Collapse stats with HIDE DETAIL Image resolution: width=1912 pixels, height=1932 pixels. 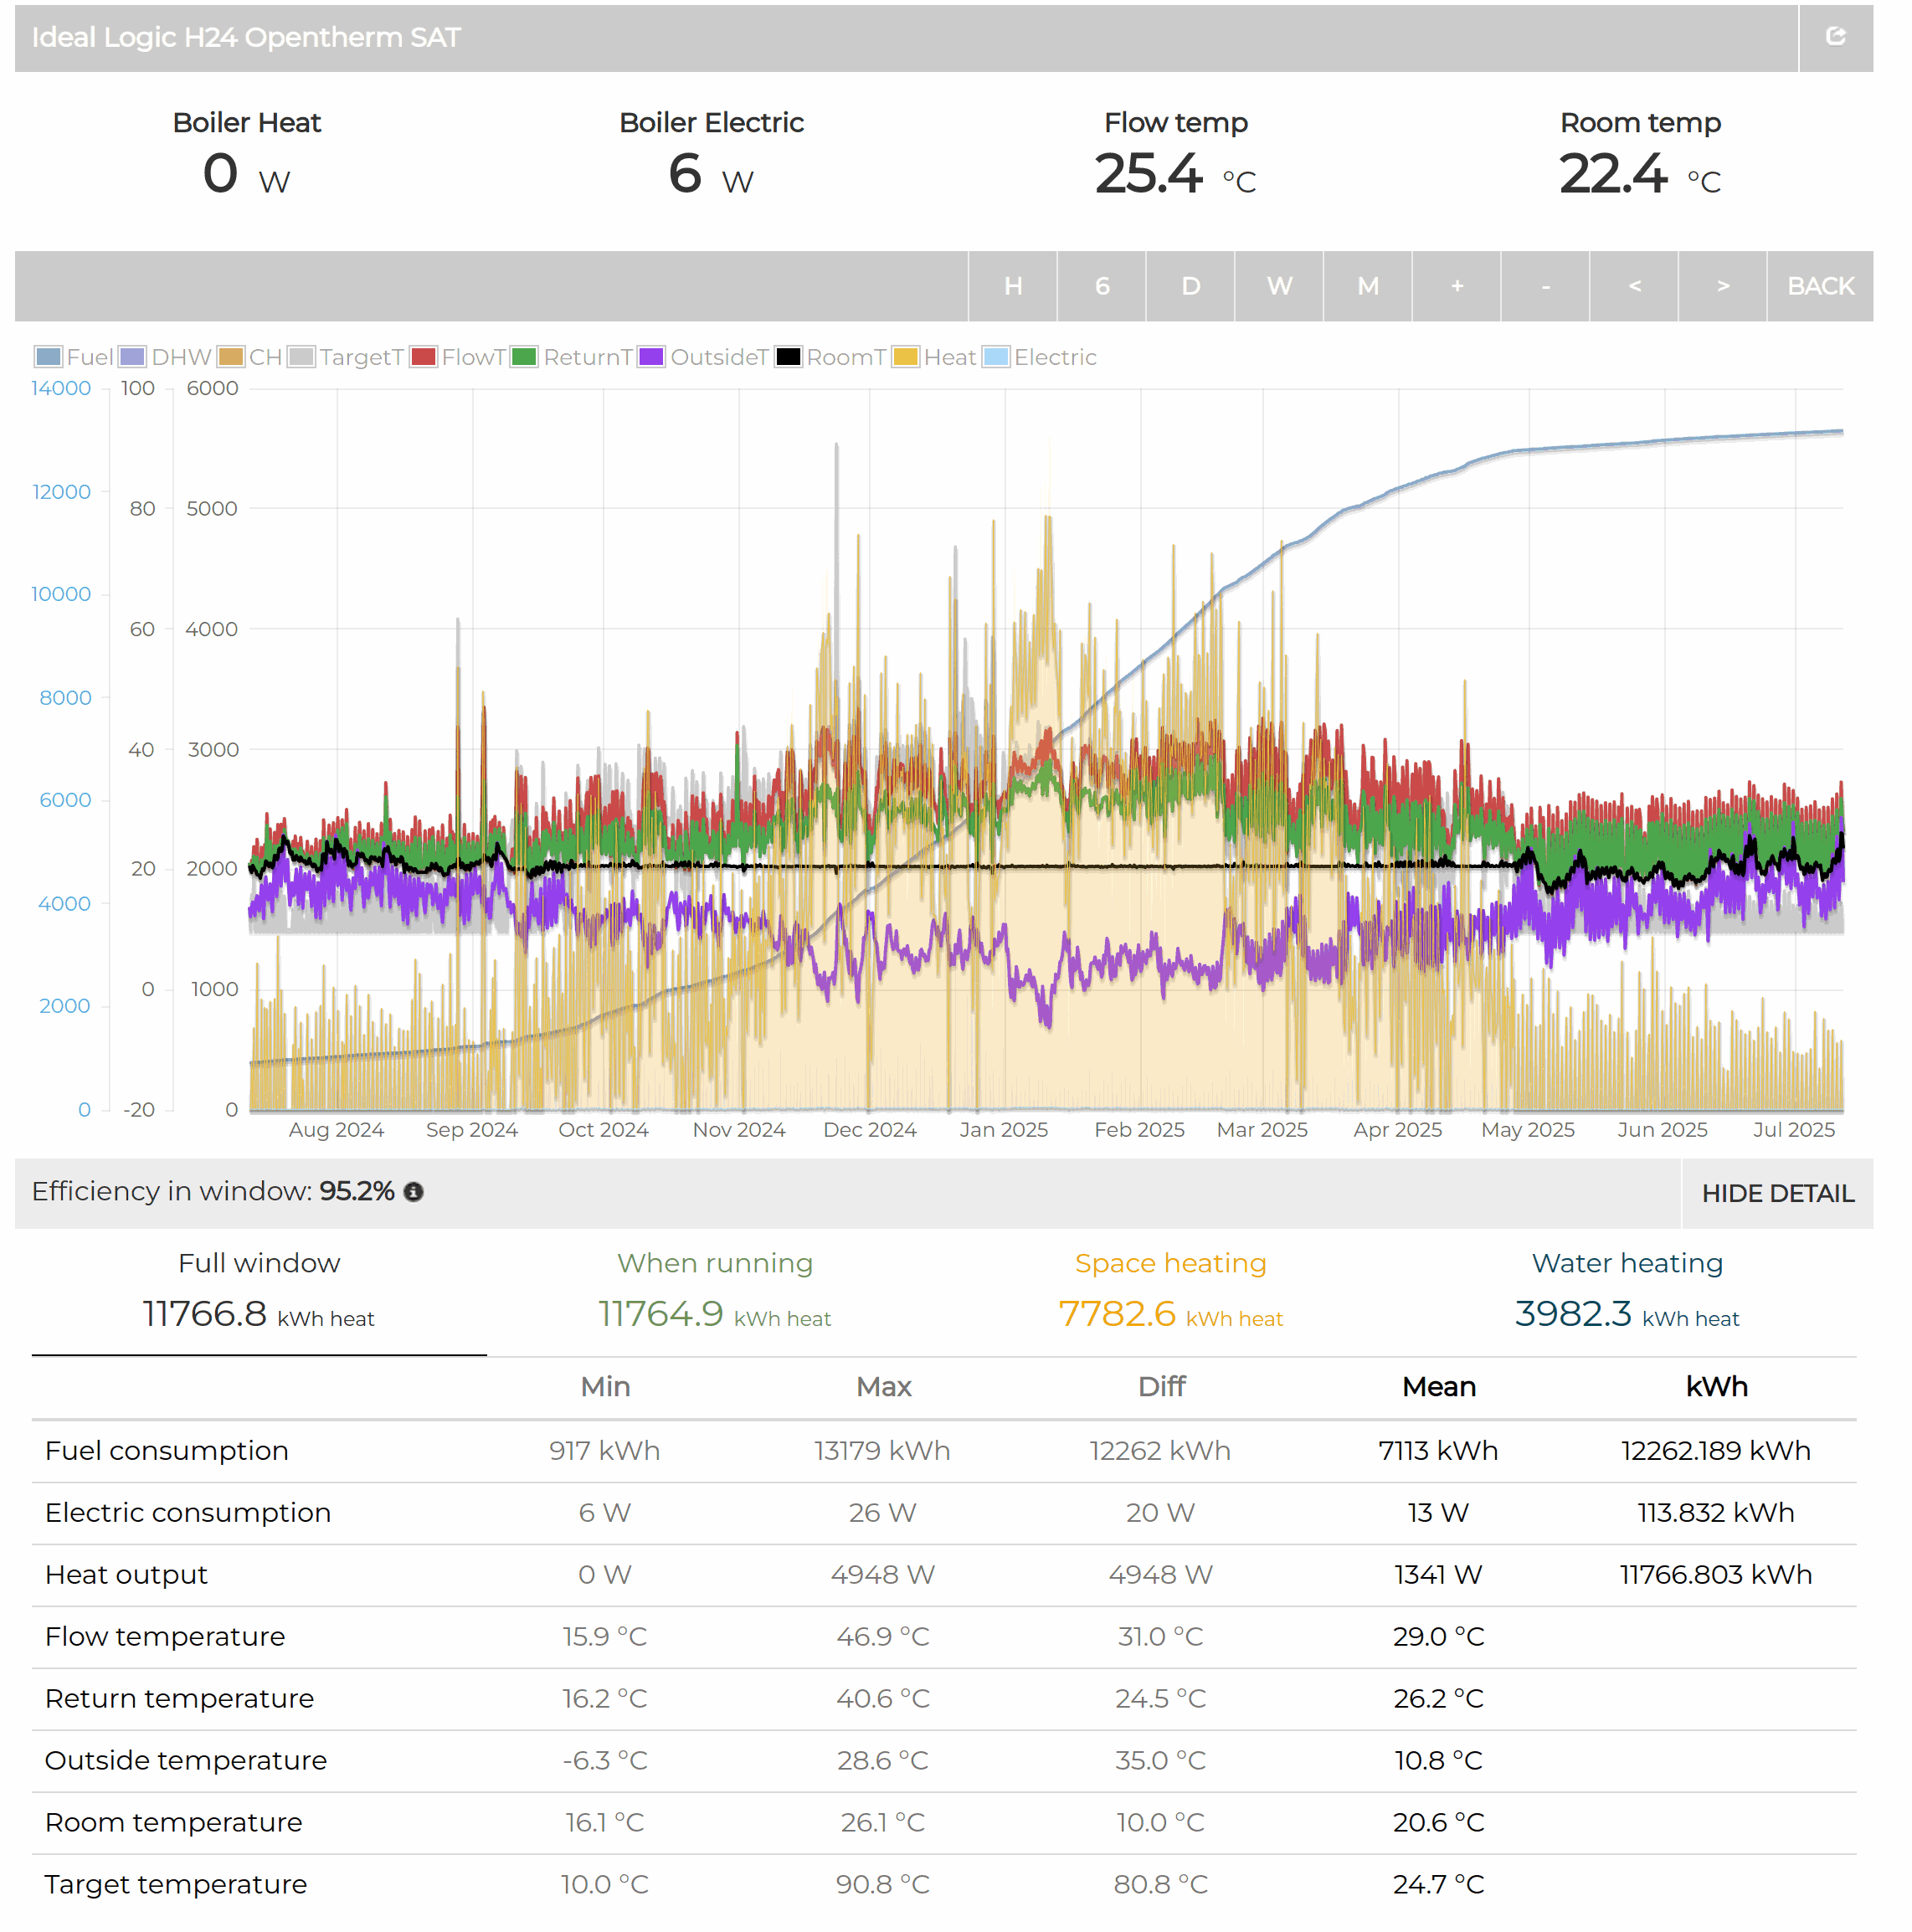(x=1776, y=1193)
